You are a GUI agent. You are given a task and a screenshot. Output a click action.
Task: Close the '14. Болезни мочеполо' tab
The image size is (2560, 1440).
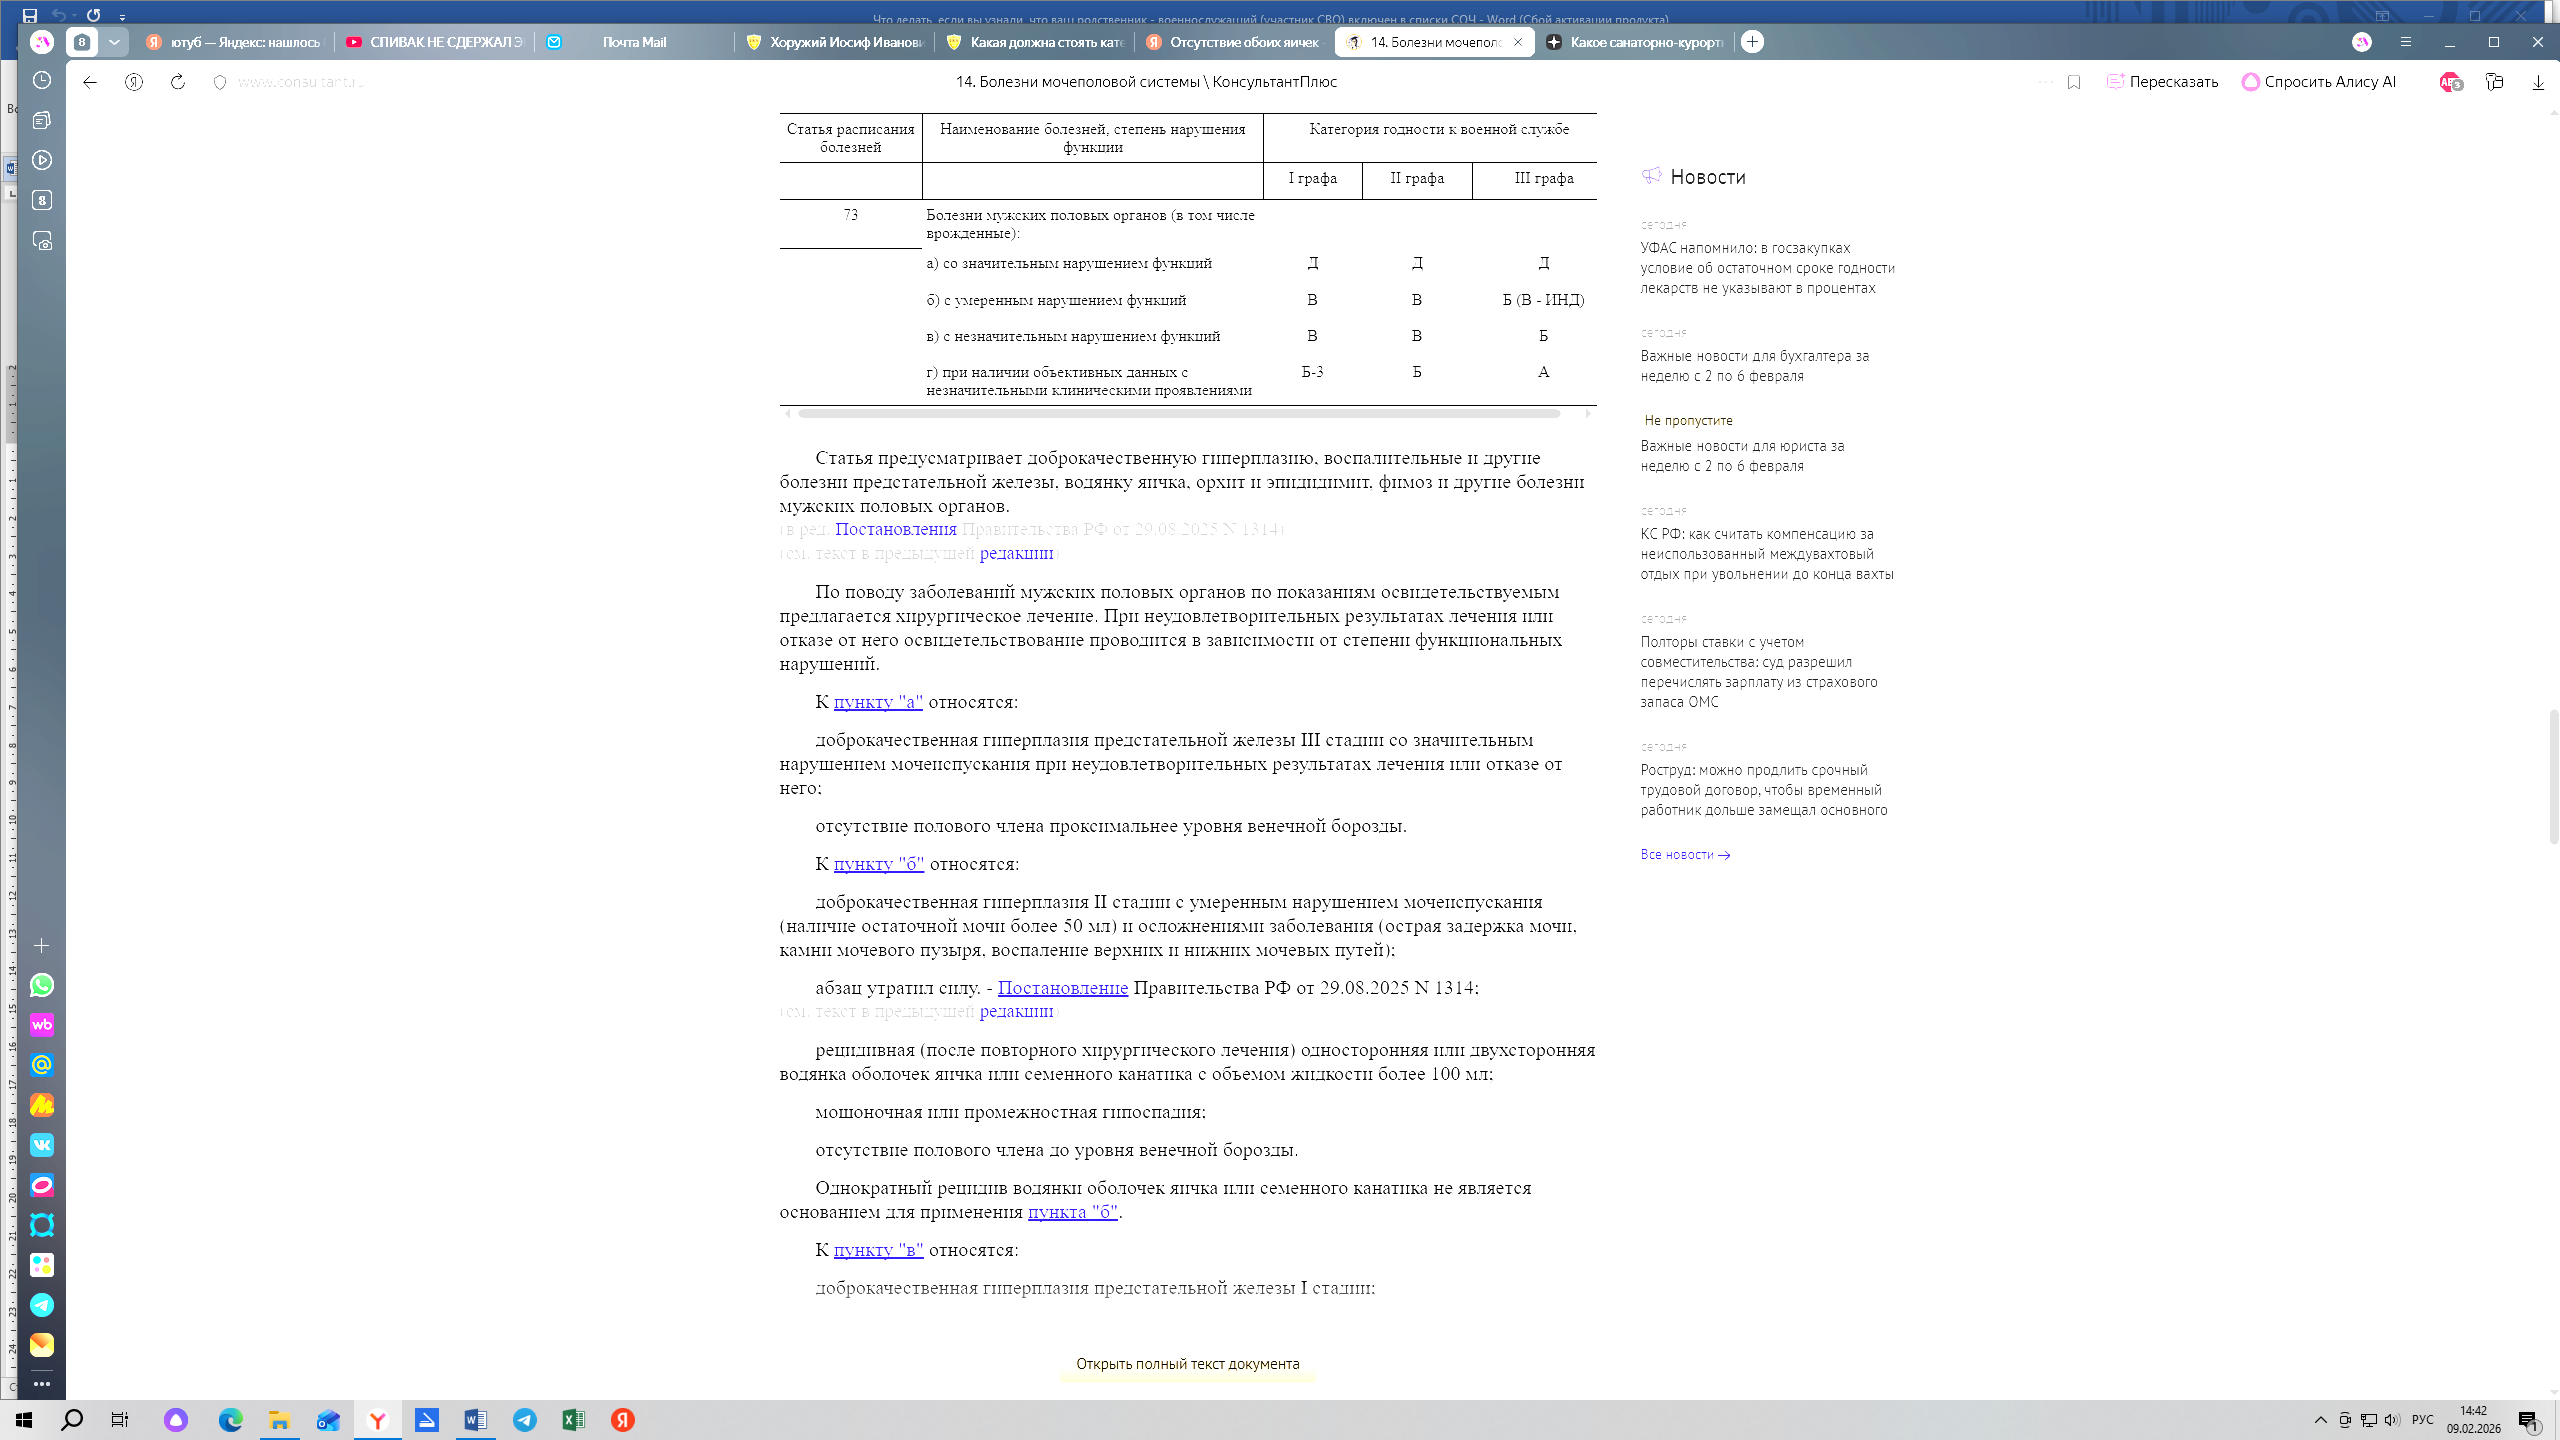[x=1518, y=42]
